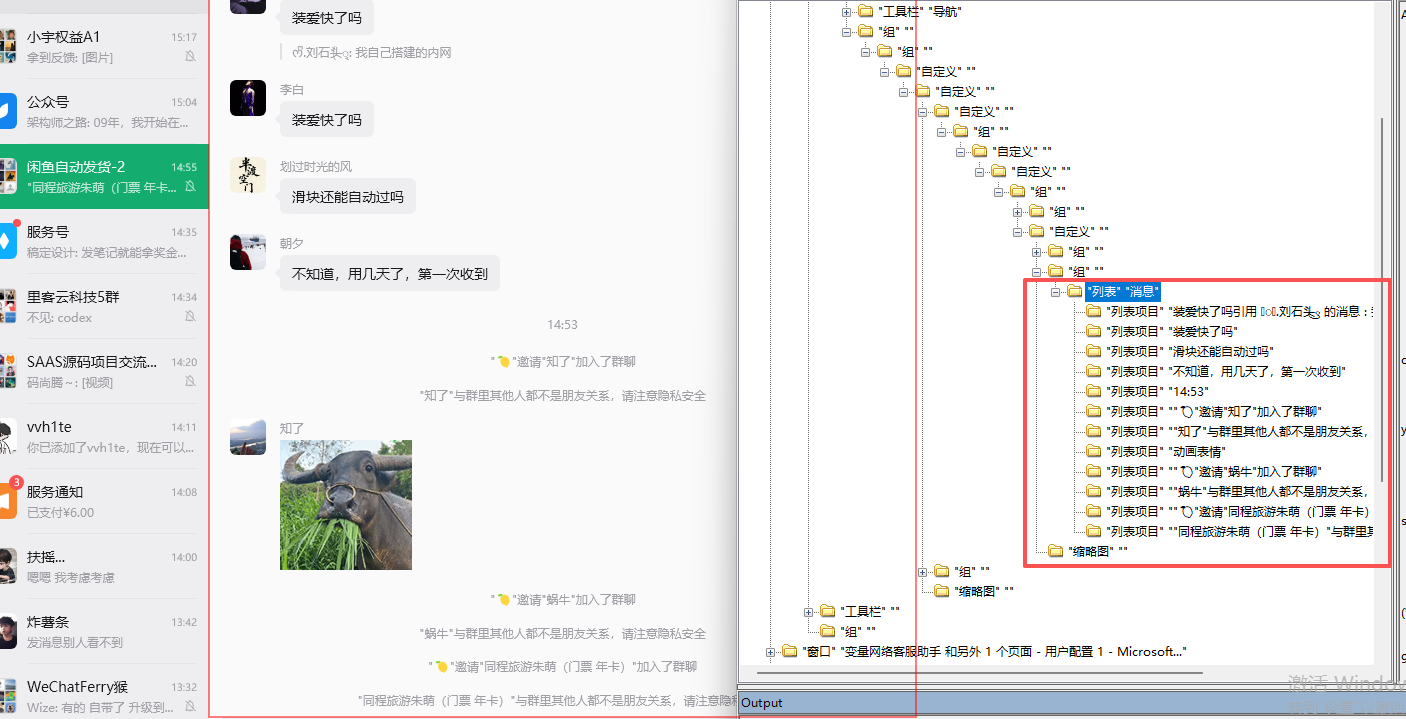
Task: Open the 扶摇 conversation
Action: click(104, 566)
